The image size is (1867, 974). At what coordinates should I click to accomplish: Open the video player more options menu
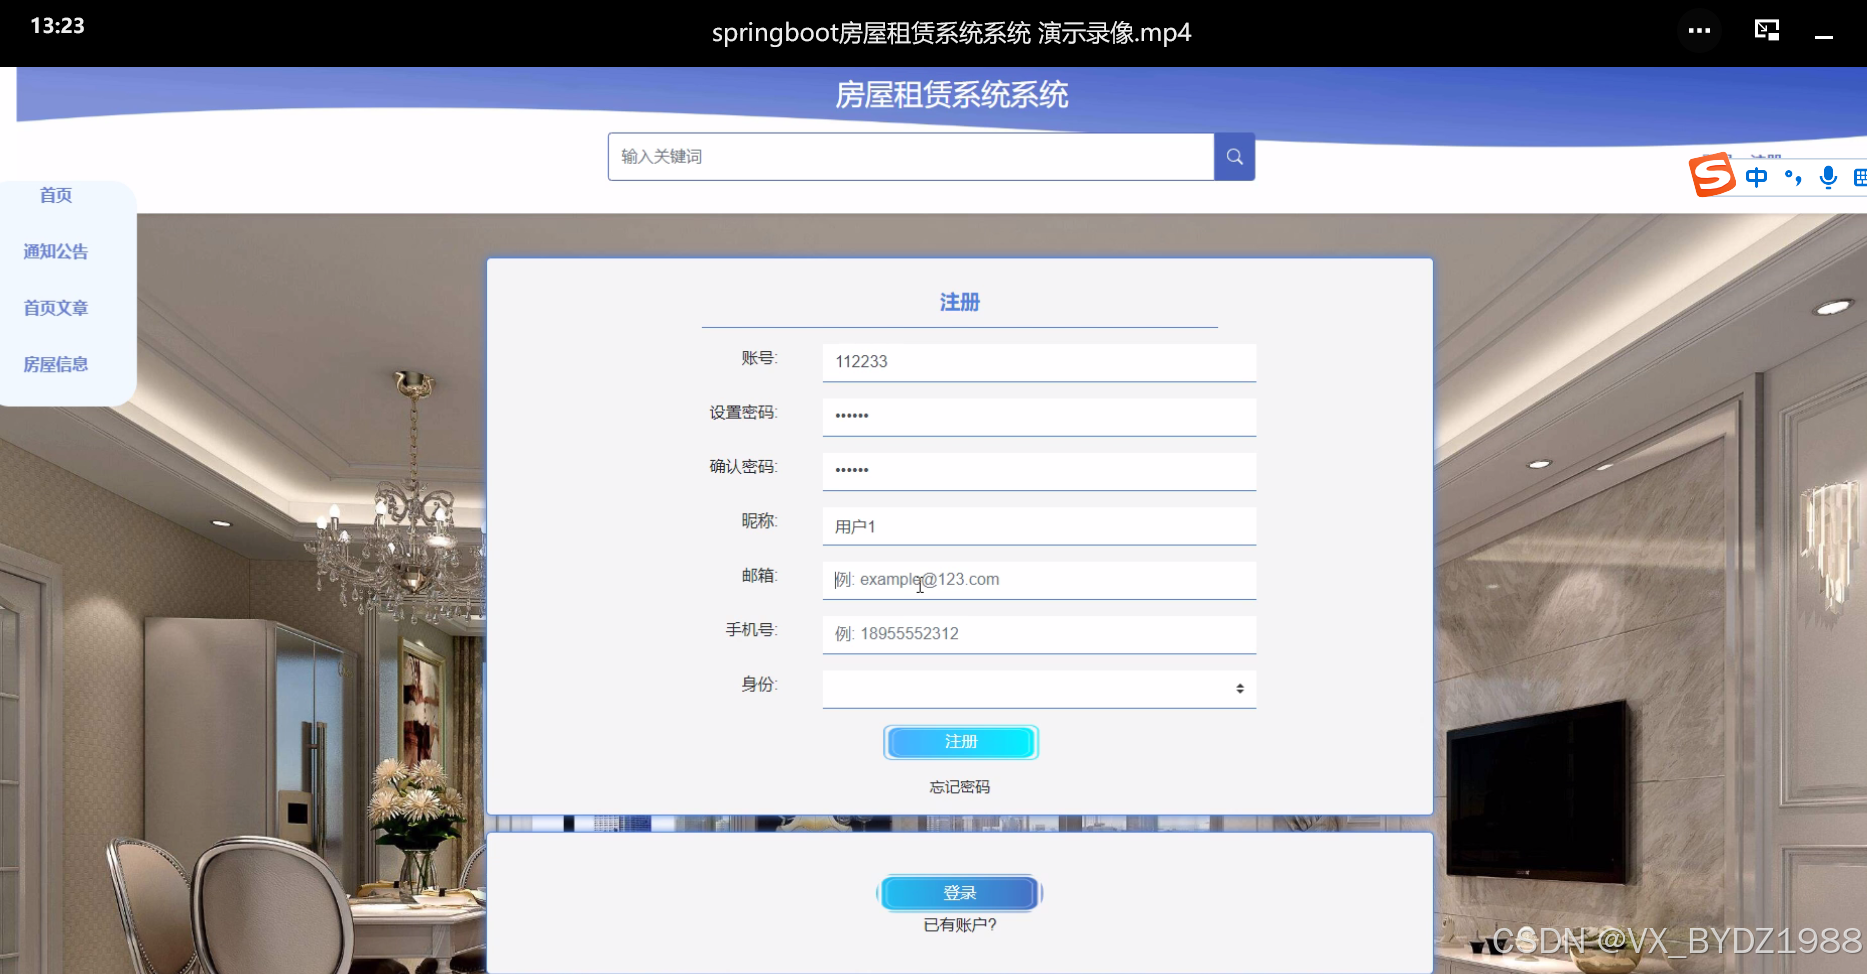(1699, 31)
